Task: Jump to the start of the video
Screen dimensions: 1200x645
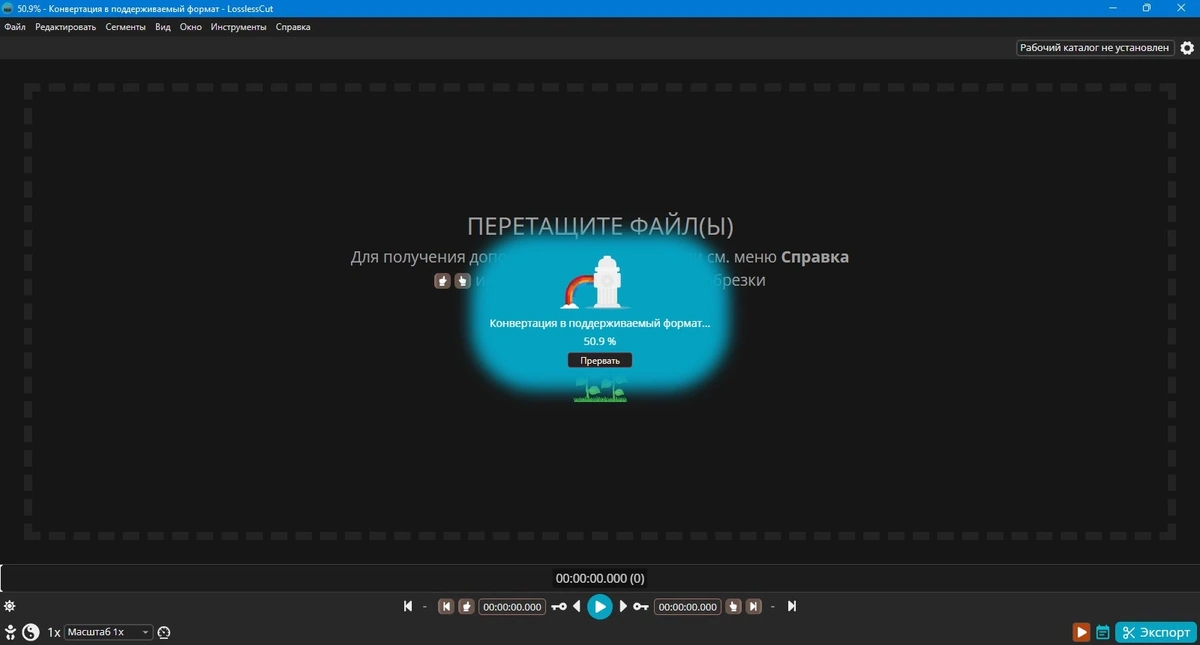Action: click(x=408, y=606)
